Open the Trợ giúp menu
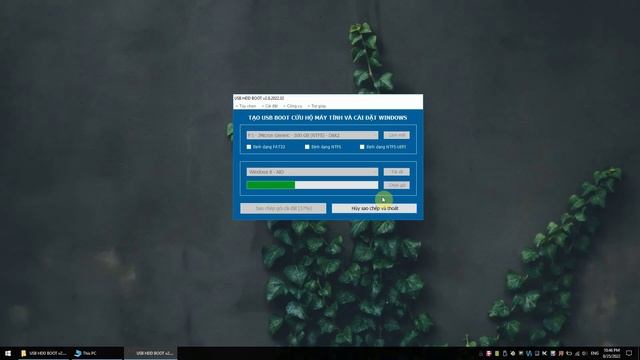The image size is (640, 360). 317,106
